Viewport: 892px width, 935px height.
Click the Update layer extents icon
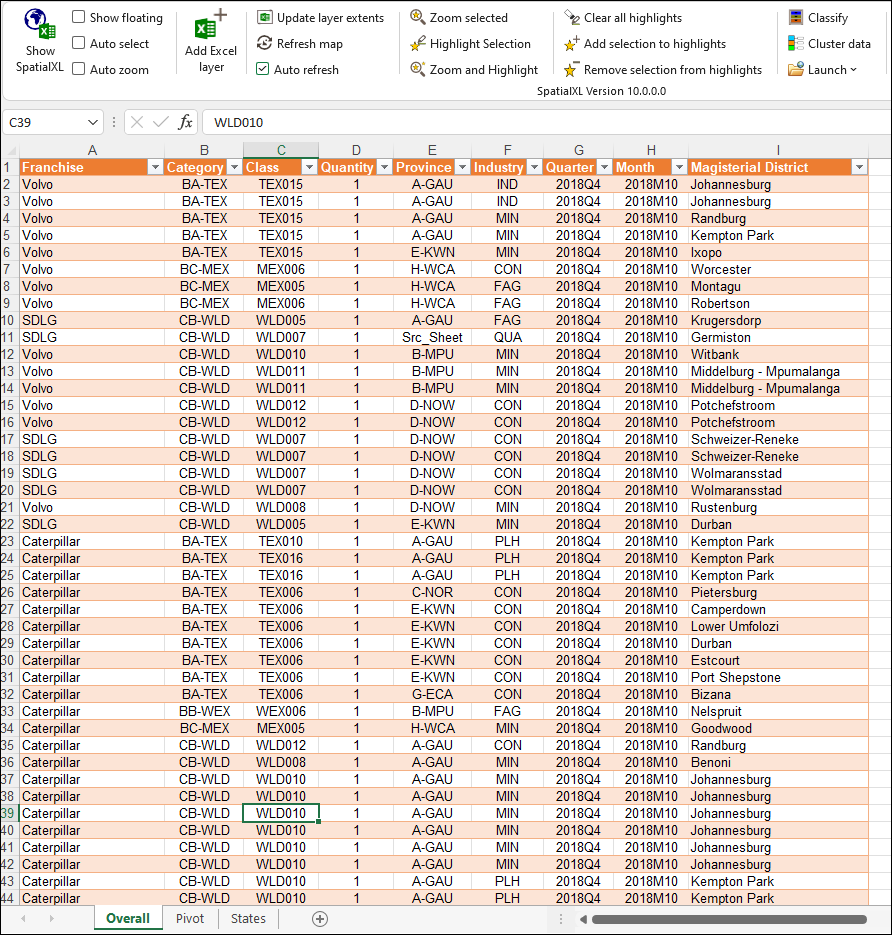pos(264,18)
